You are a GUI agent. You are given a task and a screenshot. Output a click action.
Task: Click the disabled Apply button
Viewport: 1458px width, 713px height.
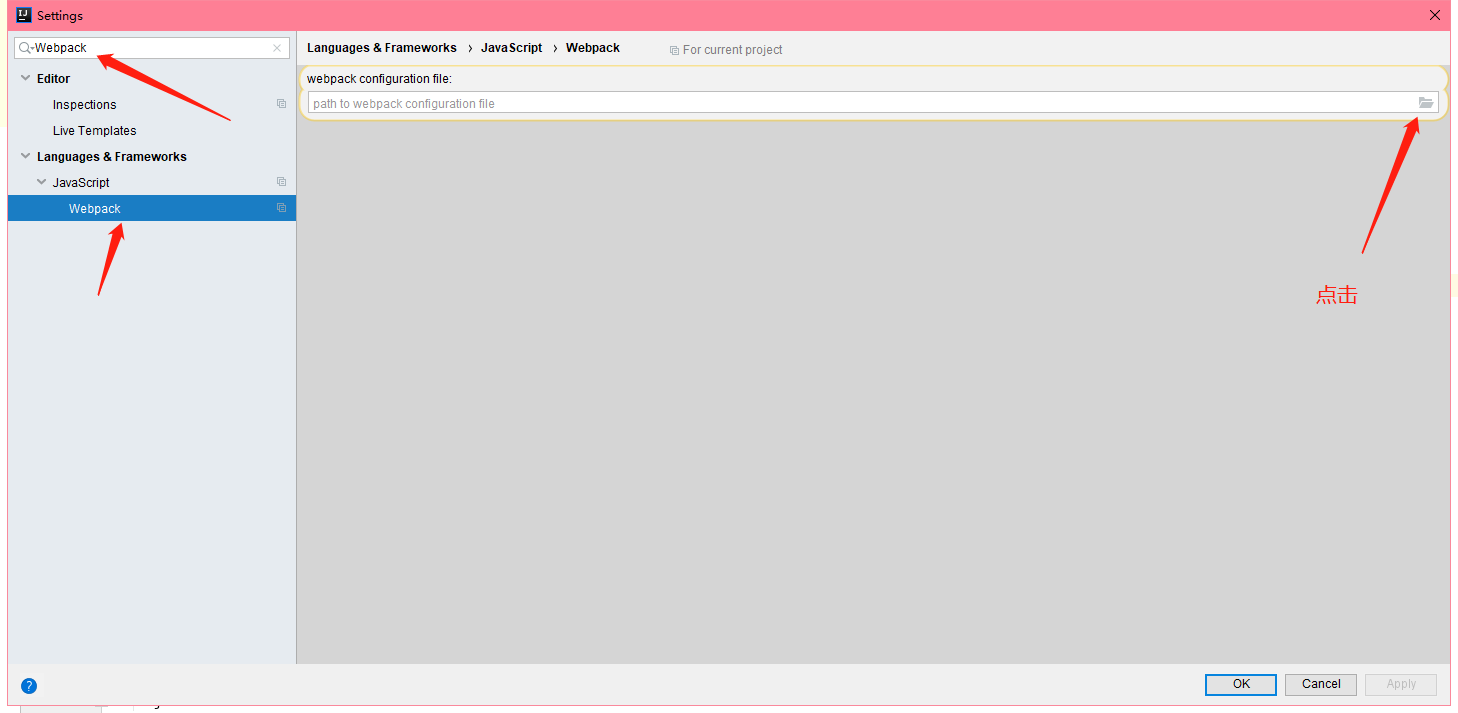(x=1401, y=684)
